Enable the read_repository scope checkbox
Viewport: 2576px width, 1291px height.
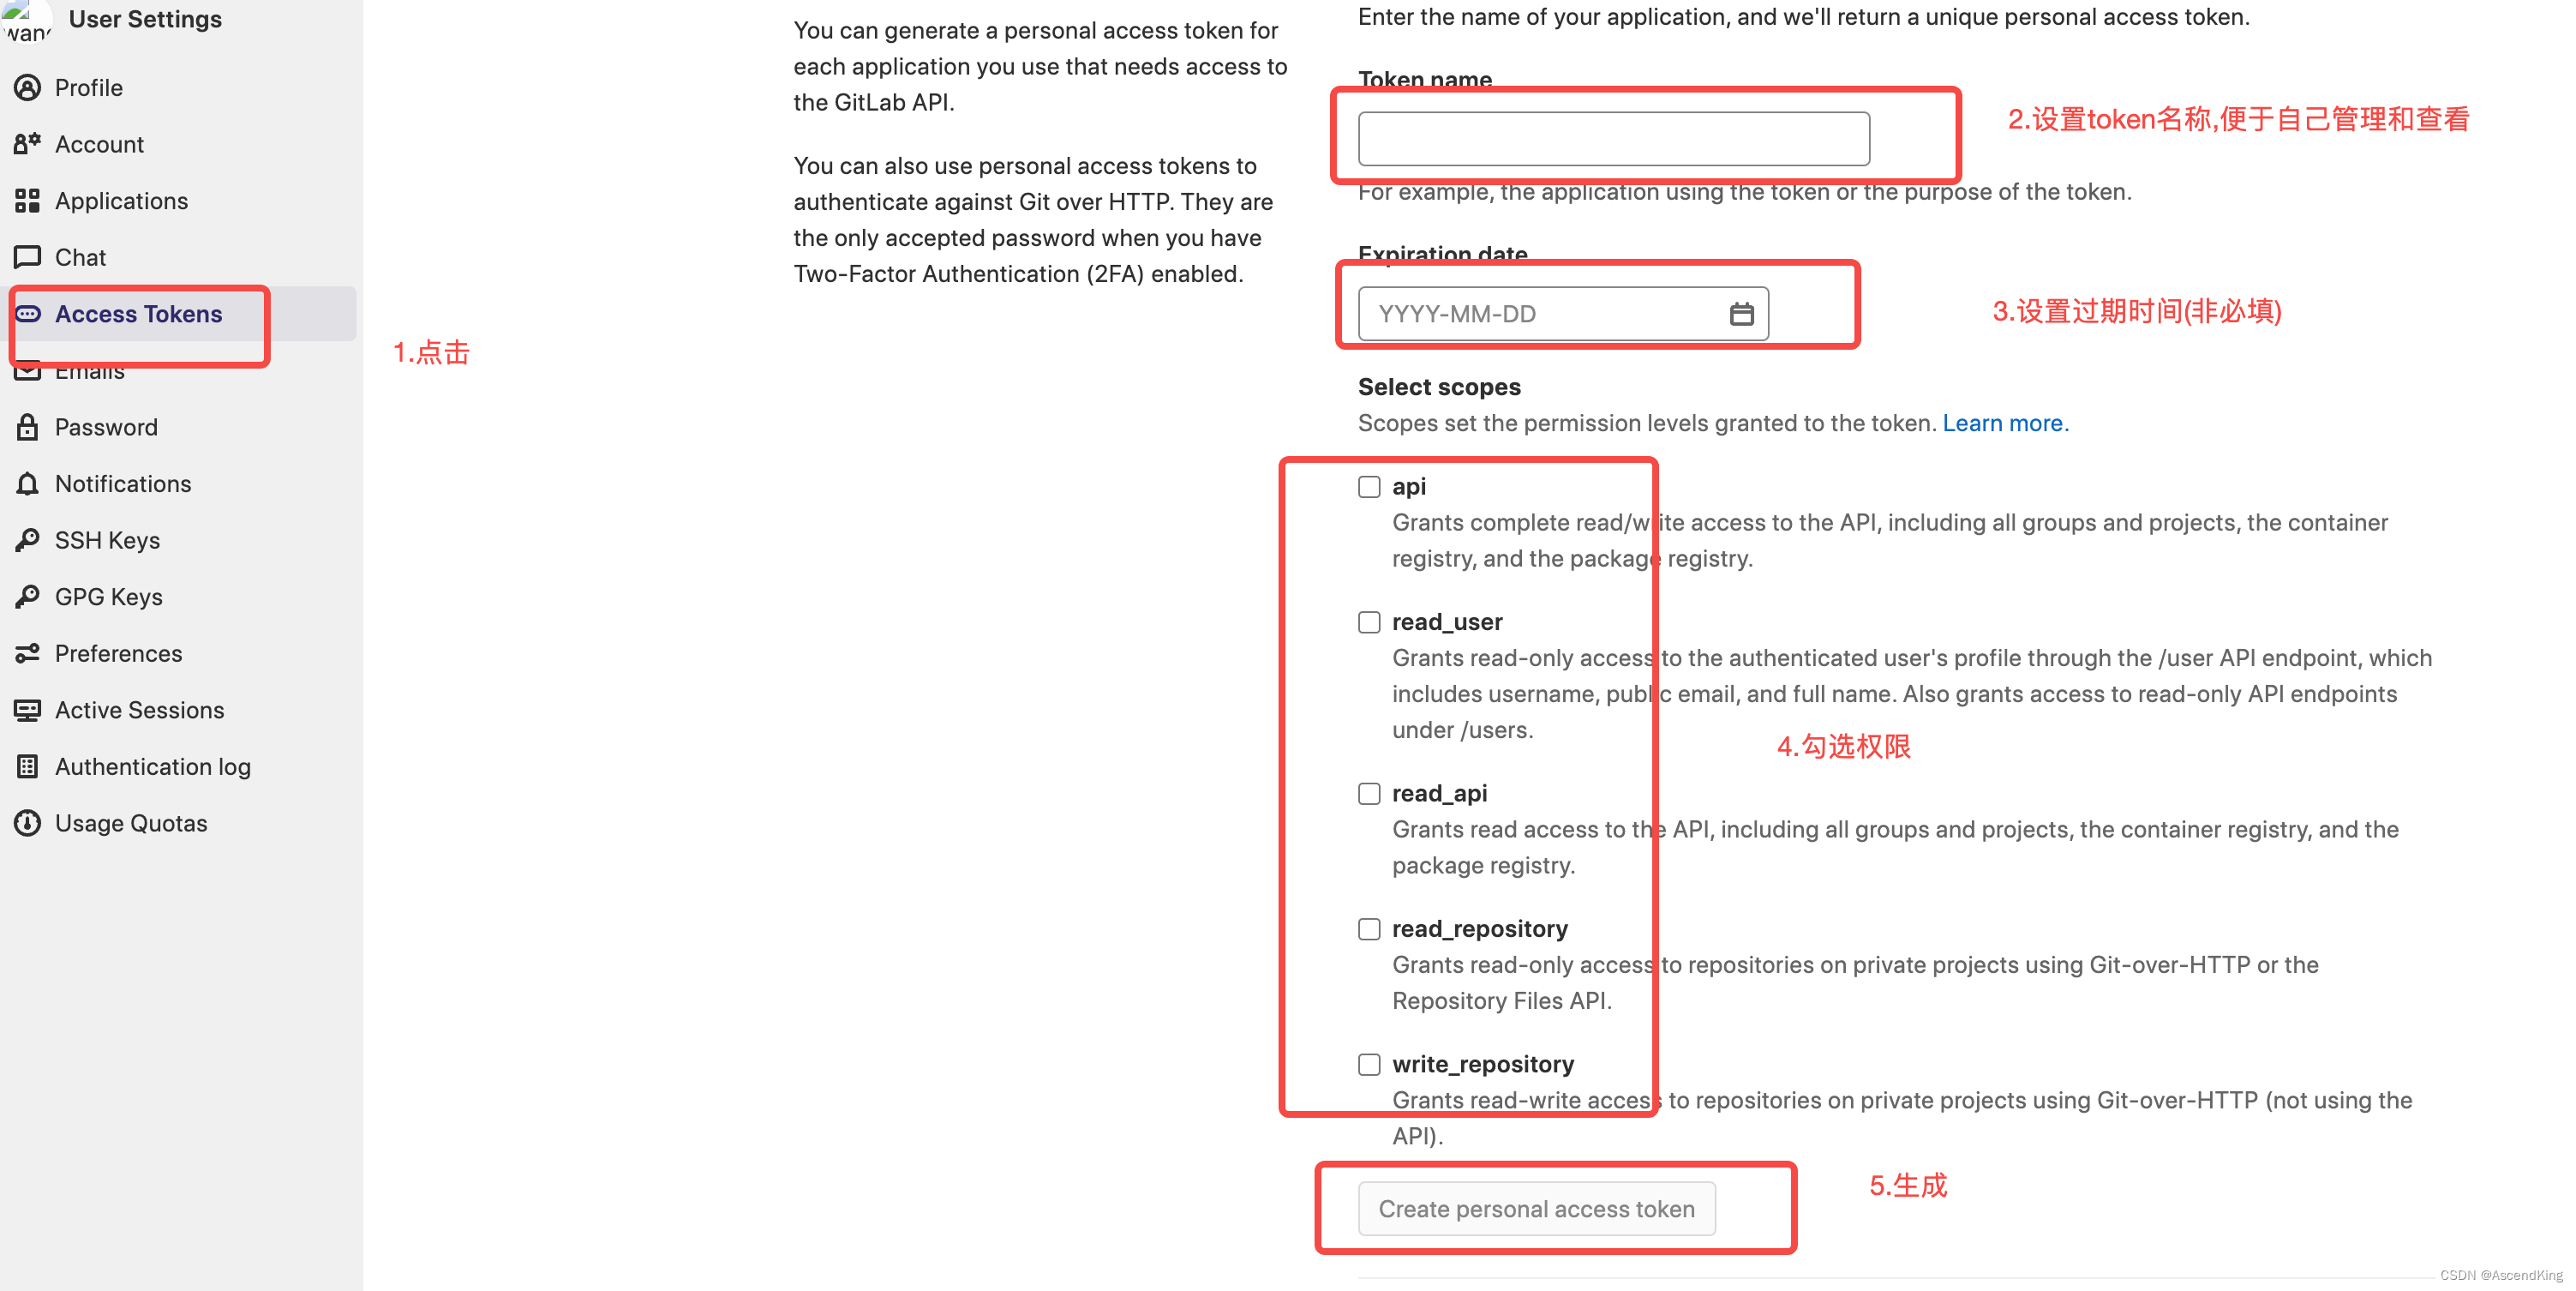1369,927
